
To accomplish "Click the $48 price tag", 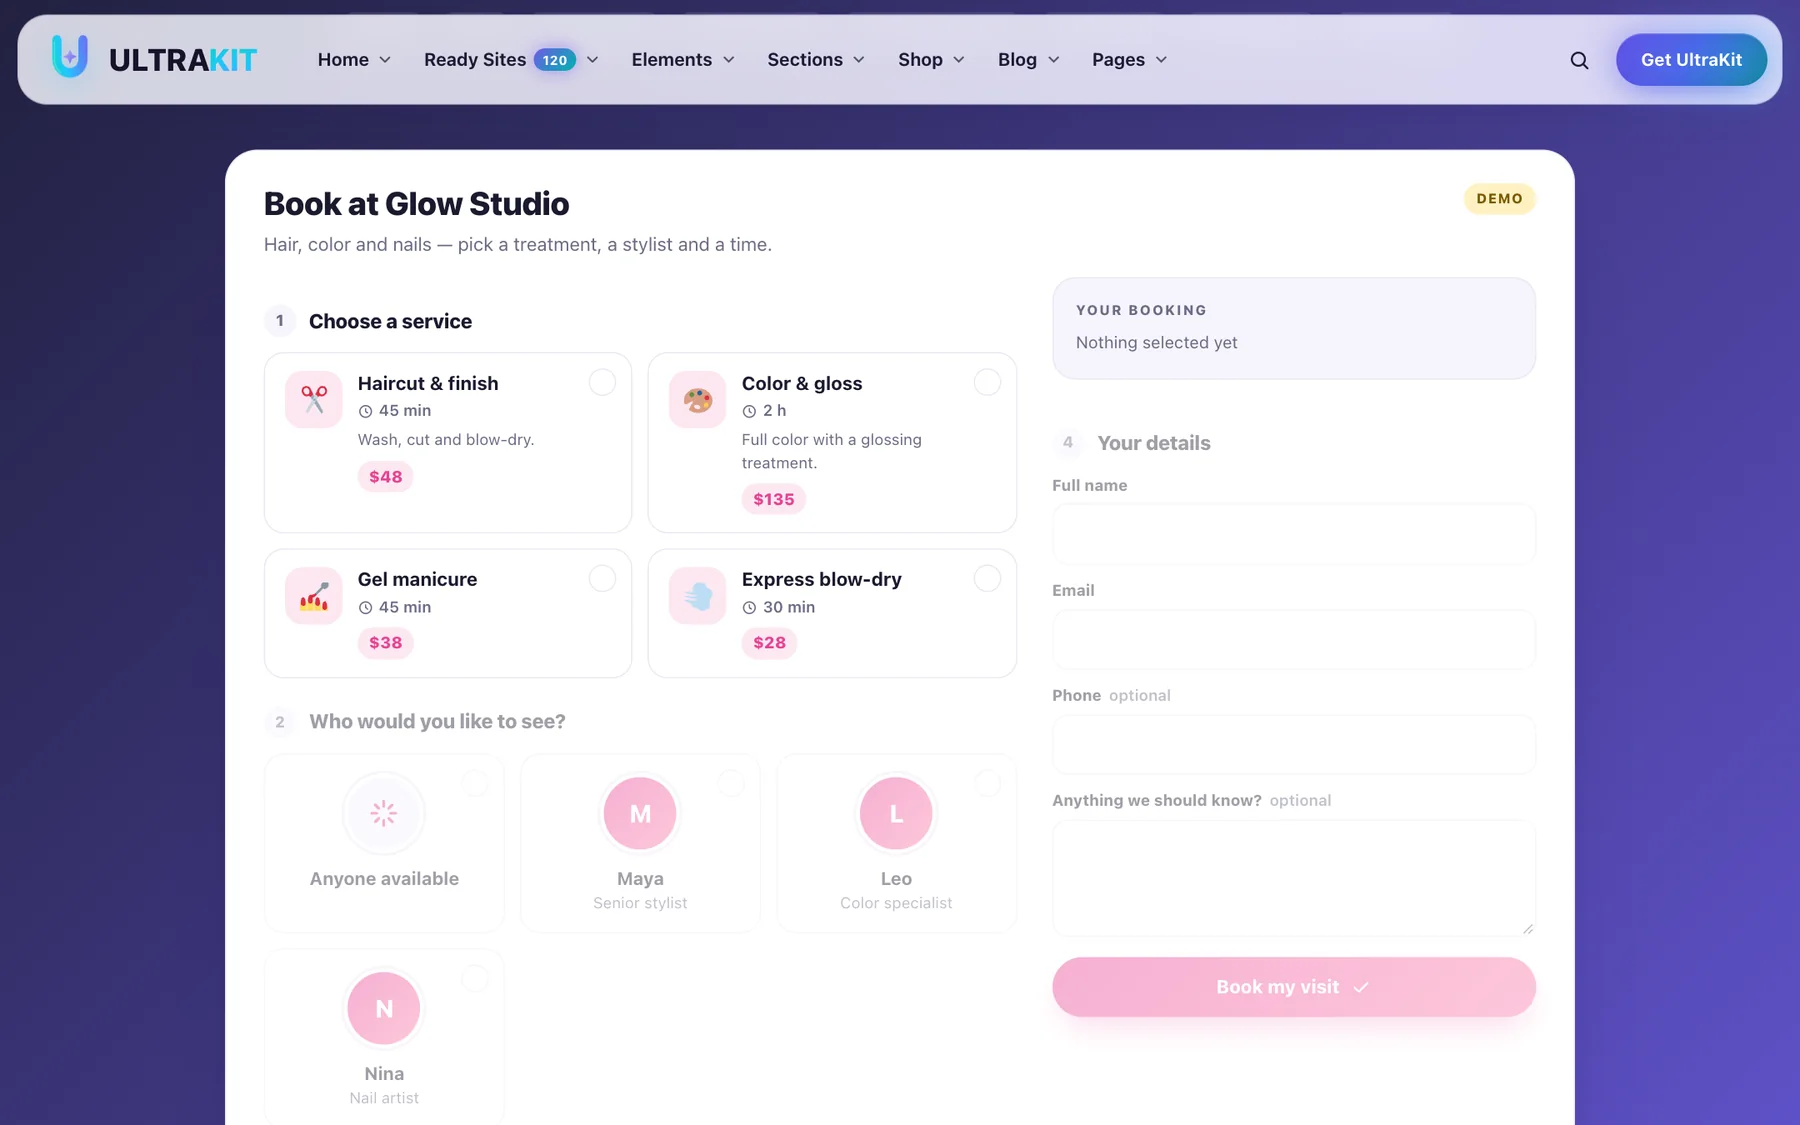I will [385, 477].
